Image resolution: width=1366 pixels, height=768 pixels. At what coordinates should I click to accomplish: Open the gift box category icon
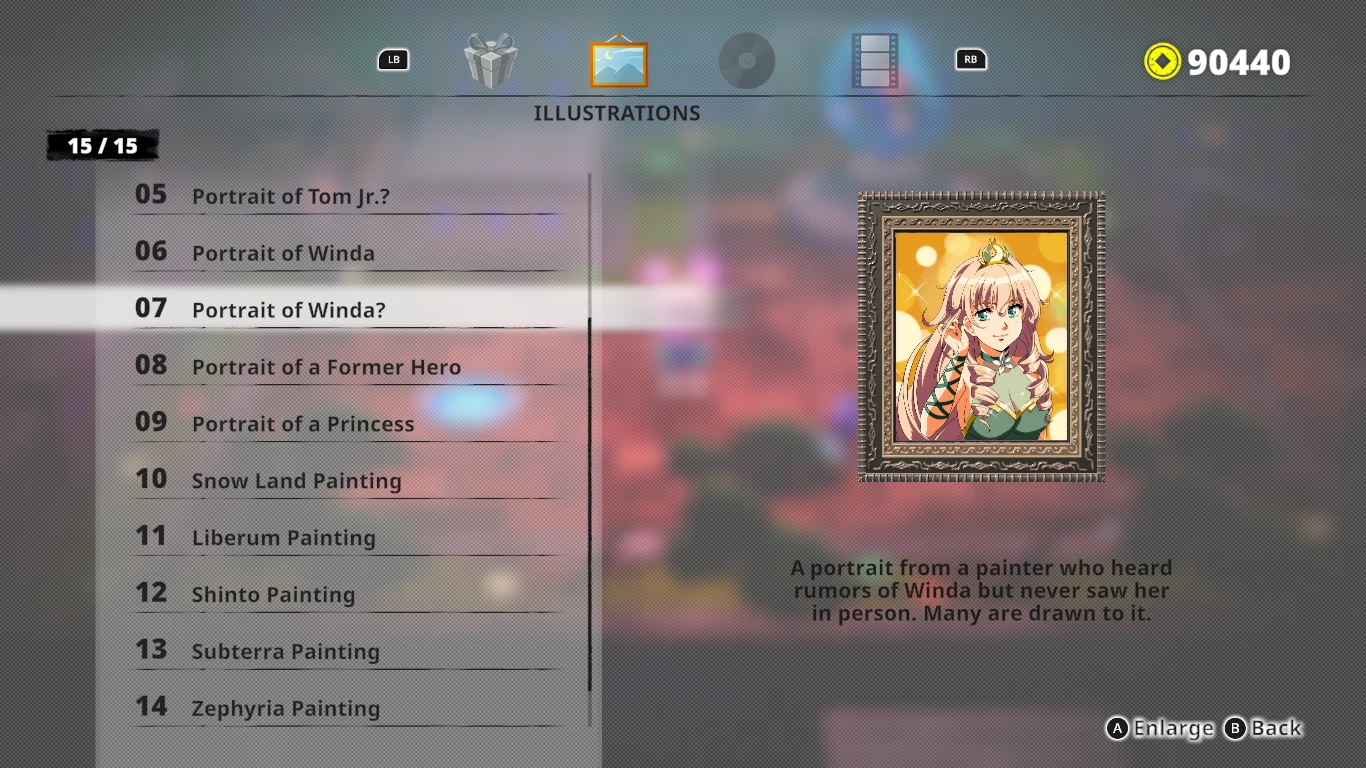point(490,61)
